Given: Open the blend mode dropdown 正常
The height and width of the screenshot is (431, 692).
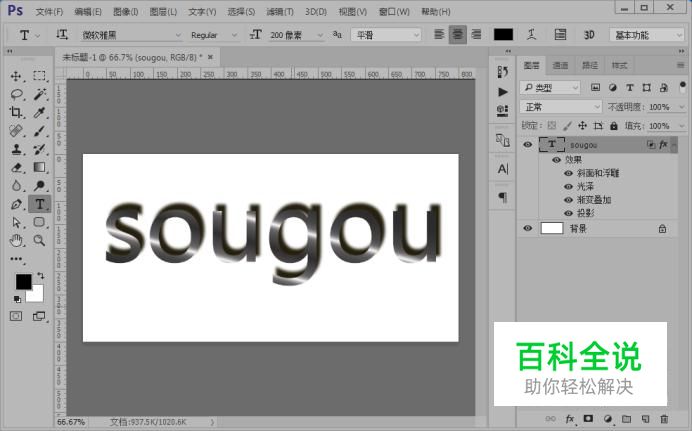Looking at the screenshot, I should pos(560,107).
